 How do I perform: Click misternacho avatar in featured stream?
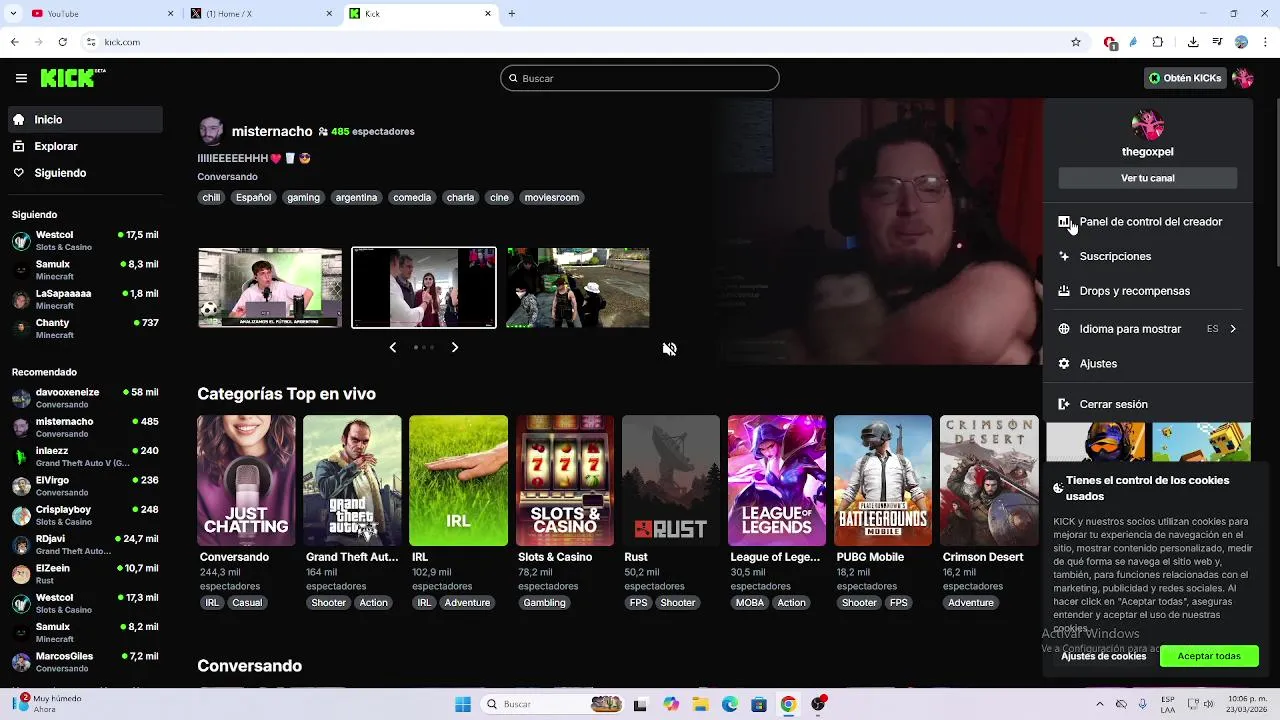(x=211, y=131)
